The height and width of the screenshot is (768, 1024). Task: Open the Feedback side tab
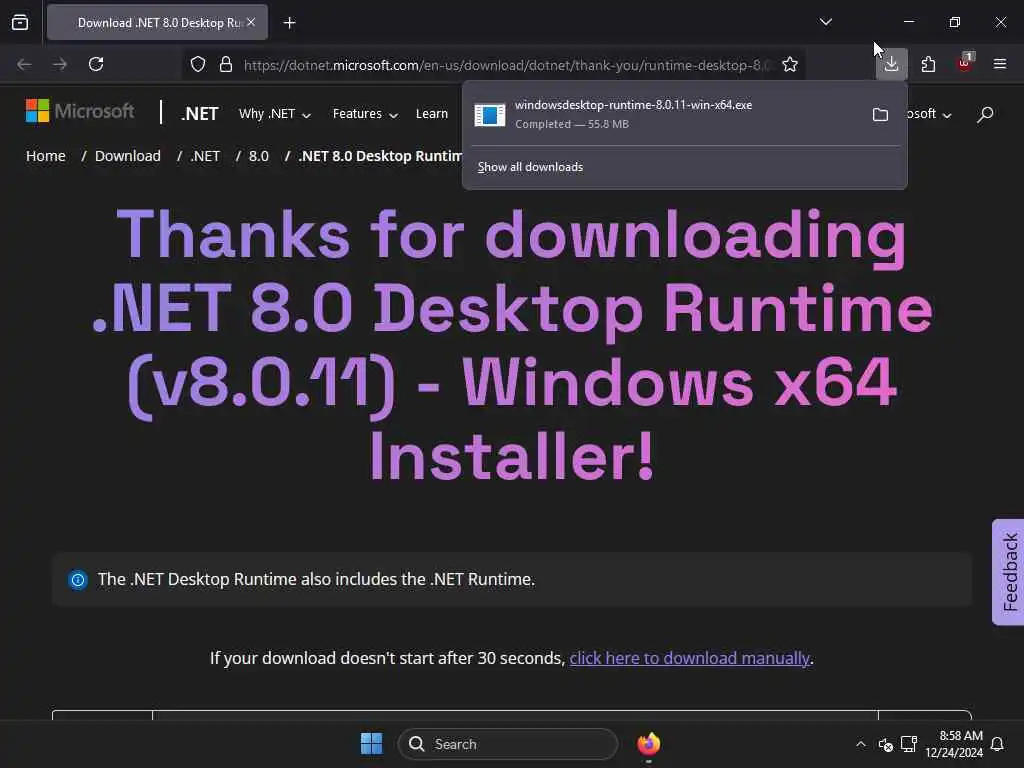[x=1008, y=572]
